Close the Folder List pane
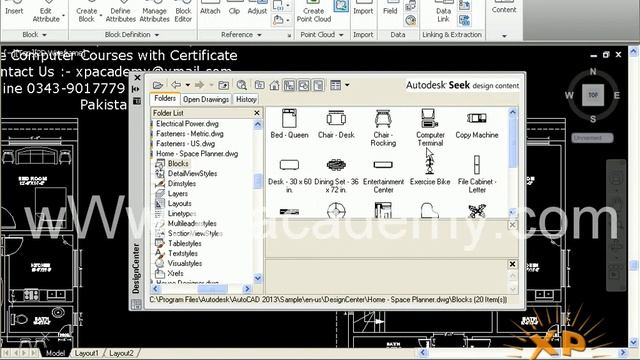640x360 pixels. point(257,113)
